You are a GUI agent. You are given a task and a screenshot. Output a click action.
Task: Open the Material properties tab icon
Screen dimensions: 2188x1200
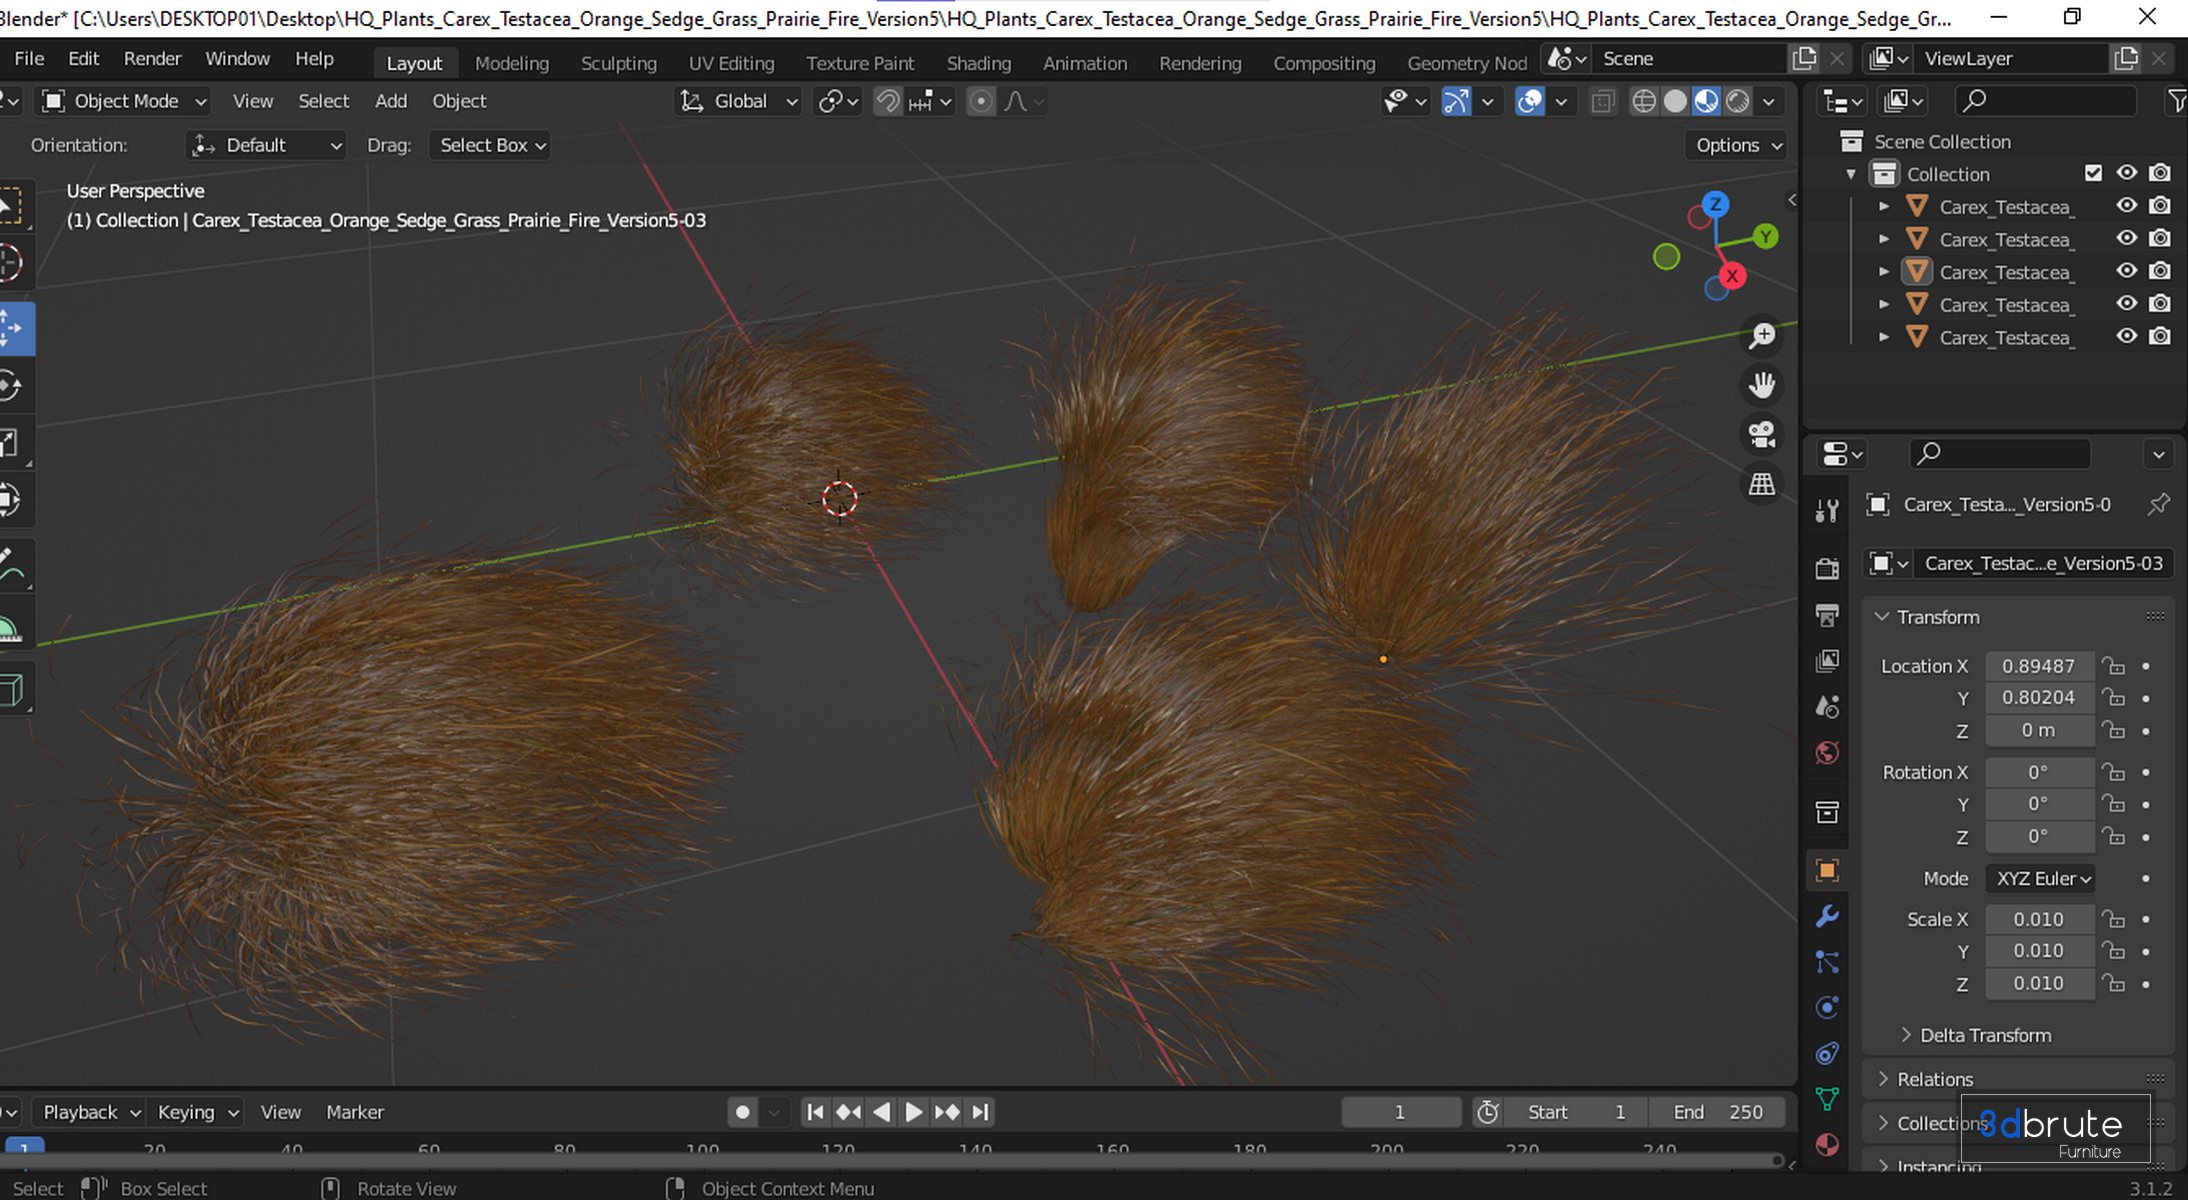point(1827,1144)
